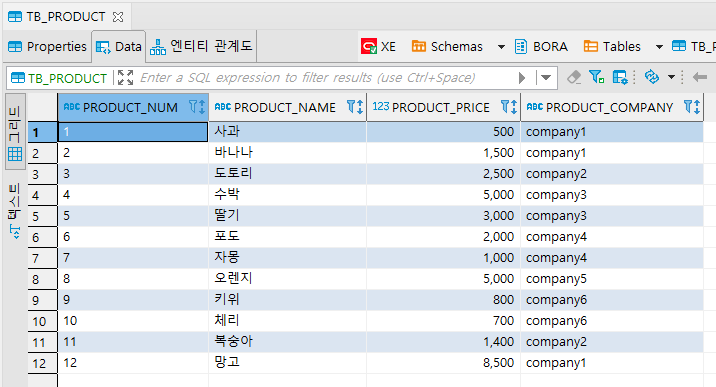This screenshot has height=387, width=716.
Task: Open the filter history dropdown
Action: [546, 78]
